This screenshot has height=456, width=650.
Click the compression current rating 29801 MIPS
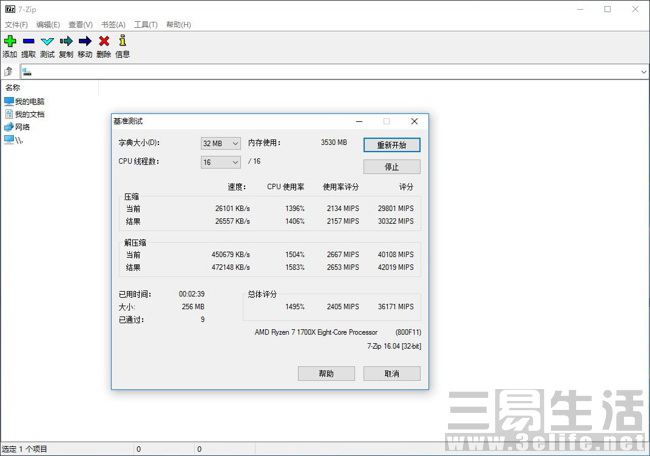point(395,209)
